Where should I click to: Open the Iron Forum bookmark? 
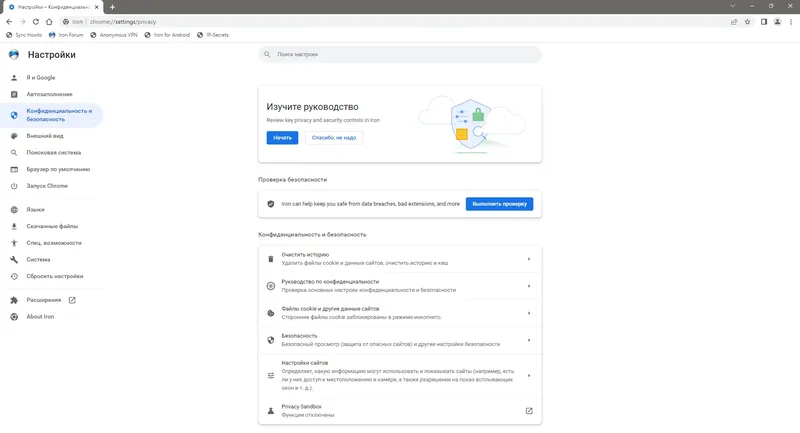coord(66,35)
